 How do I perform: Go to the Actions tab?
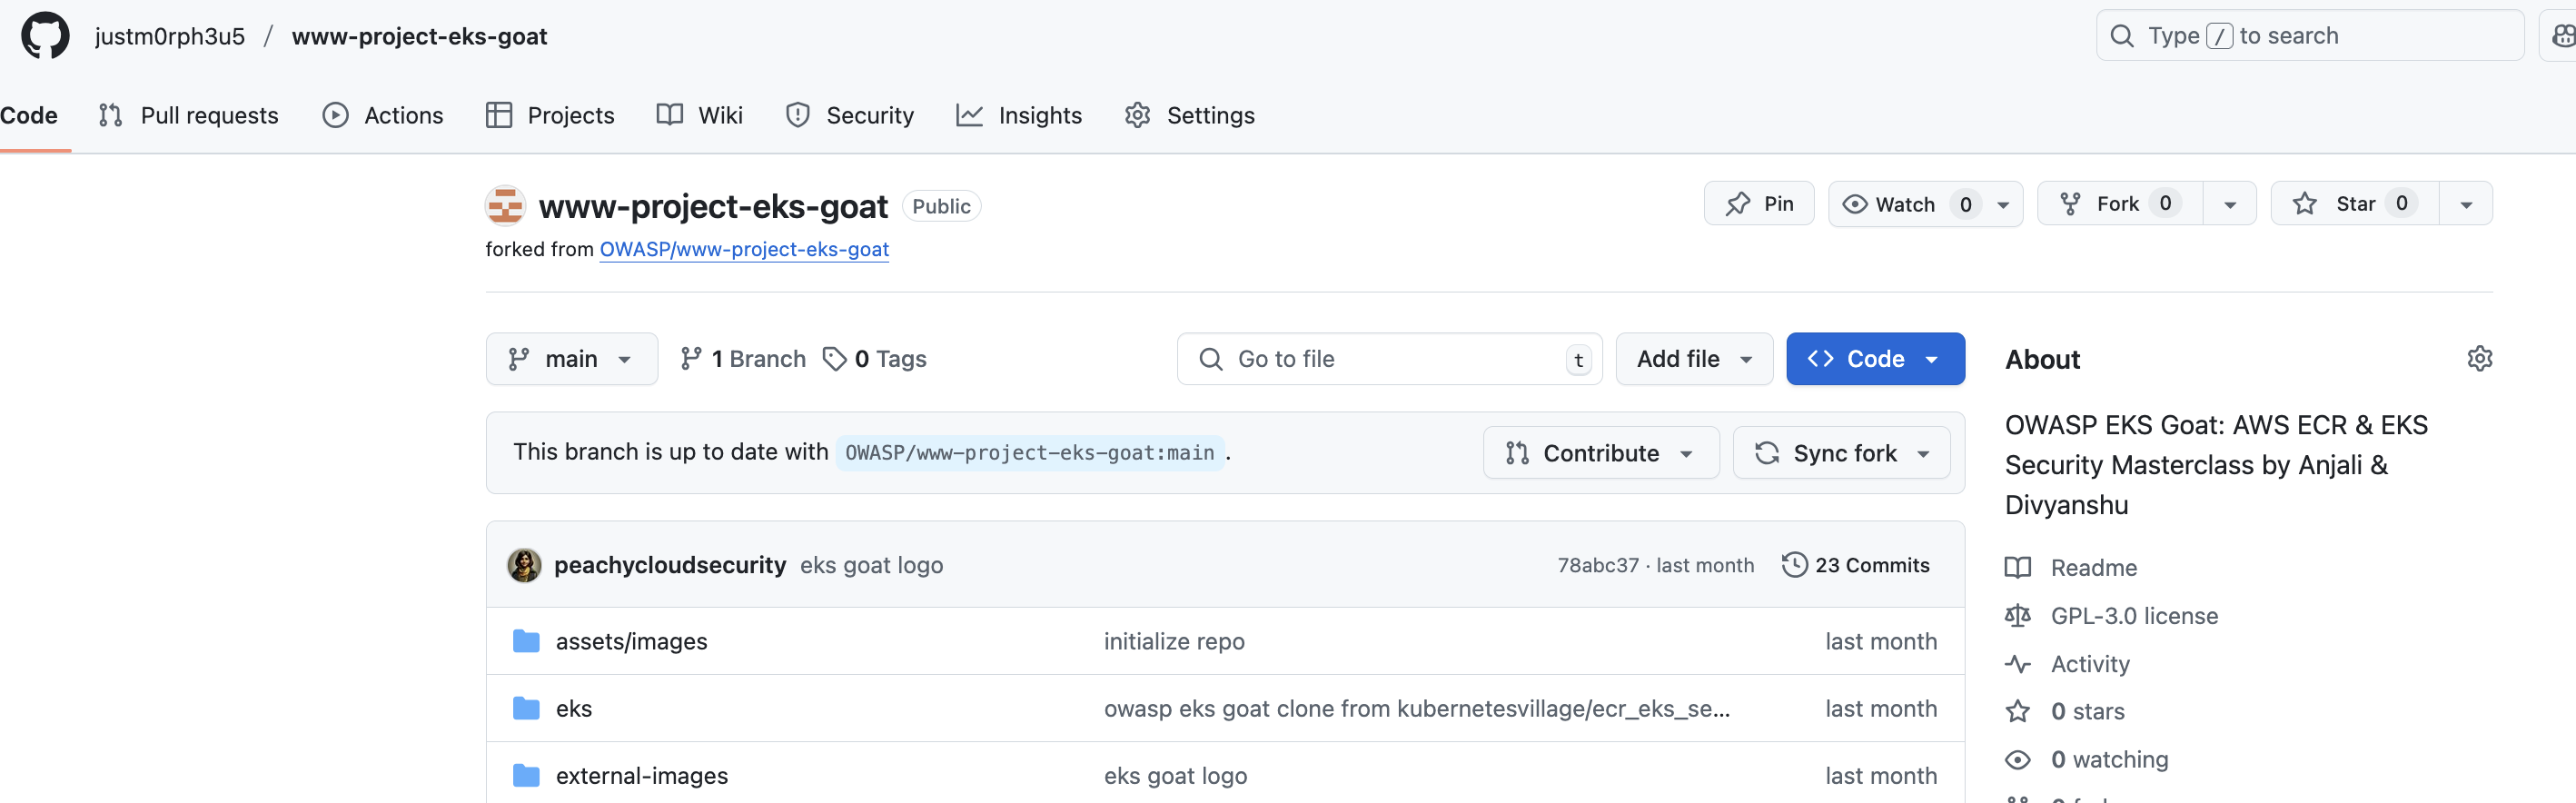[383, 116]
